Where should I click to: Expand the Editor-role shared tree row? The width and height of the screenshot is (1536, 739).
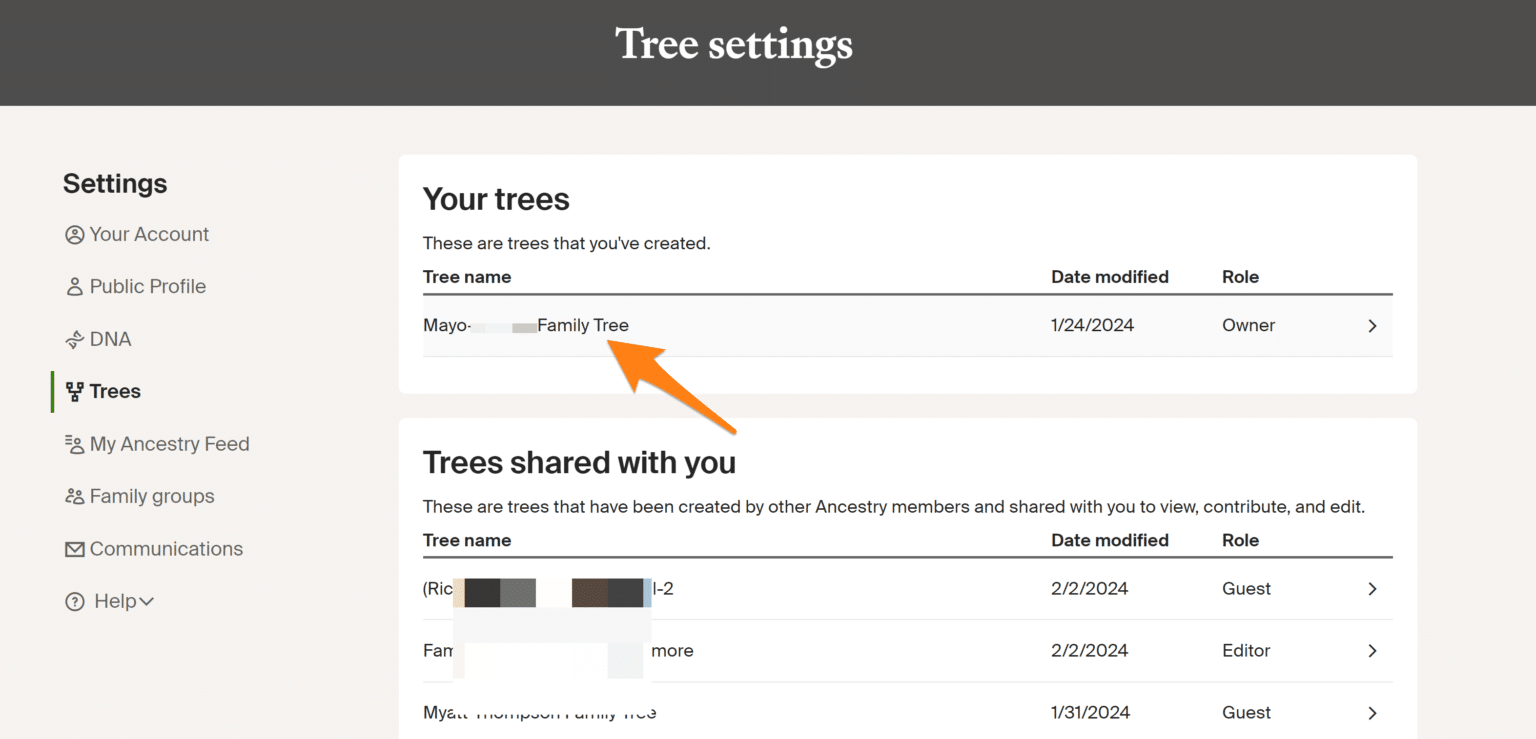(1372, 650)
